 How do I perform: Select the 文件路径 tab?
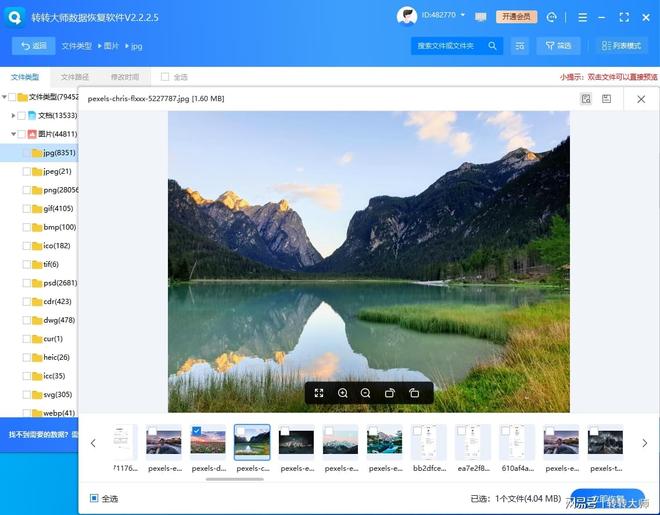pos(75,77)
